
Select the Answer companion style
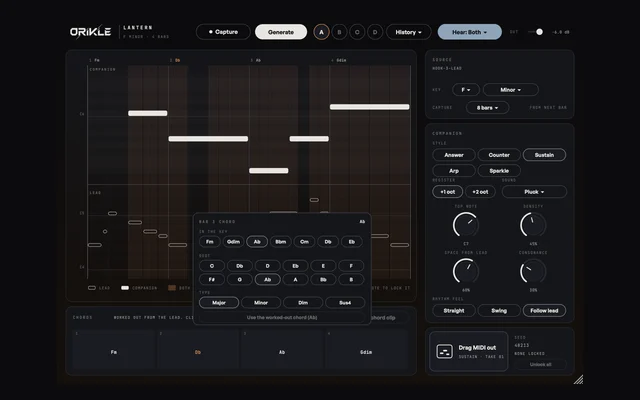[454, 155]
